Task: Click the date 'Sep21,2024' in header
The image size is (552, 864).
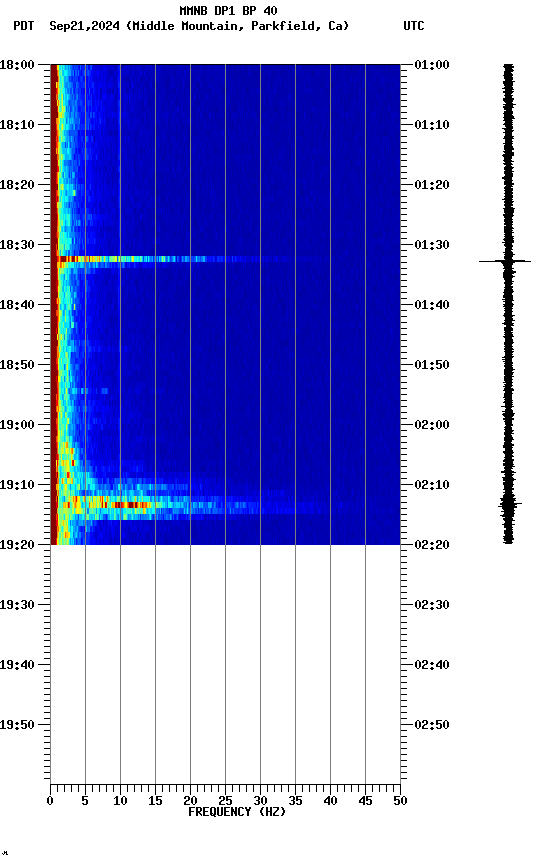Action: [x=84, y=26]
